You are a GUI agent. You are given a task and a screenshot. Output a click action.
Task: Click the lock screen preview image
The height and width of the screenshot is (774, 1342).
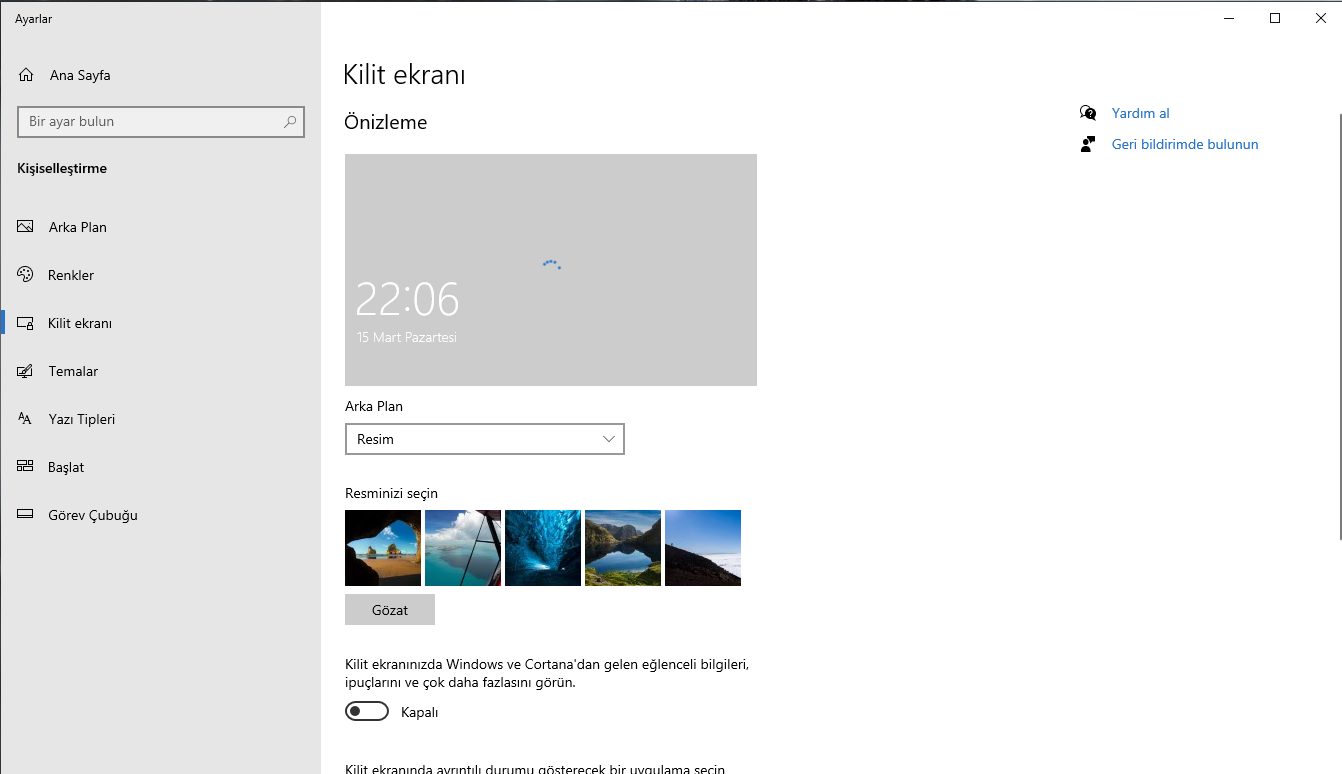[551, 270]
